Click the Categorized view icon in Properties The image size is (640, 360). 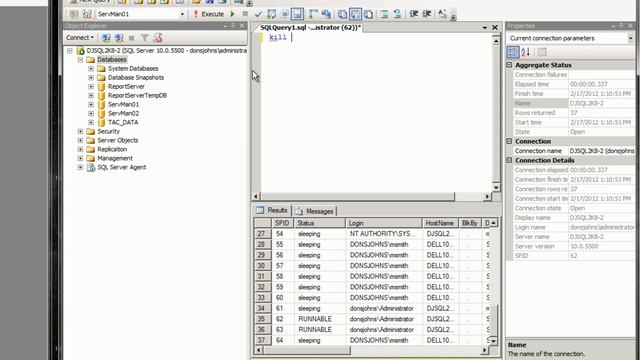[x=513, y=52]
